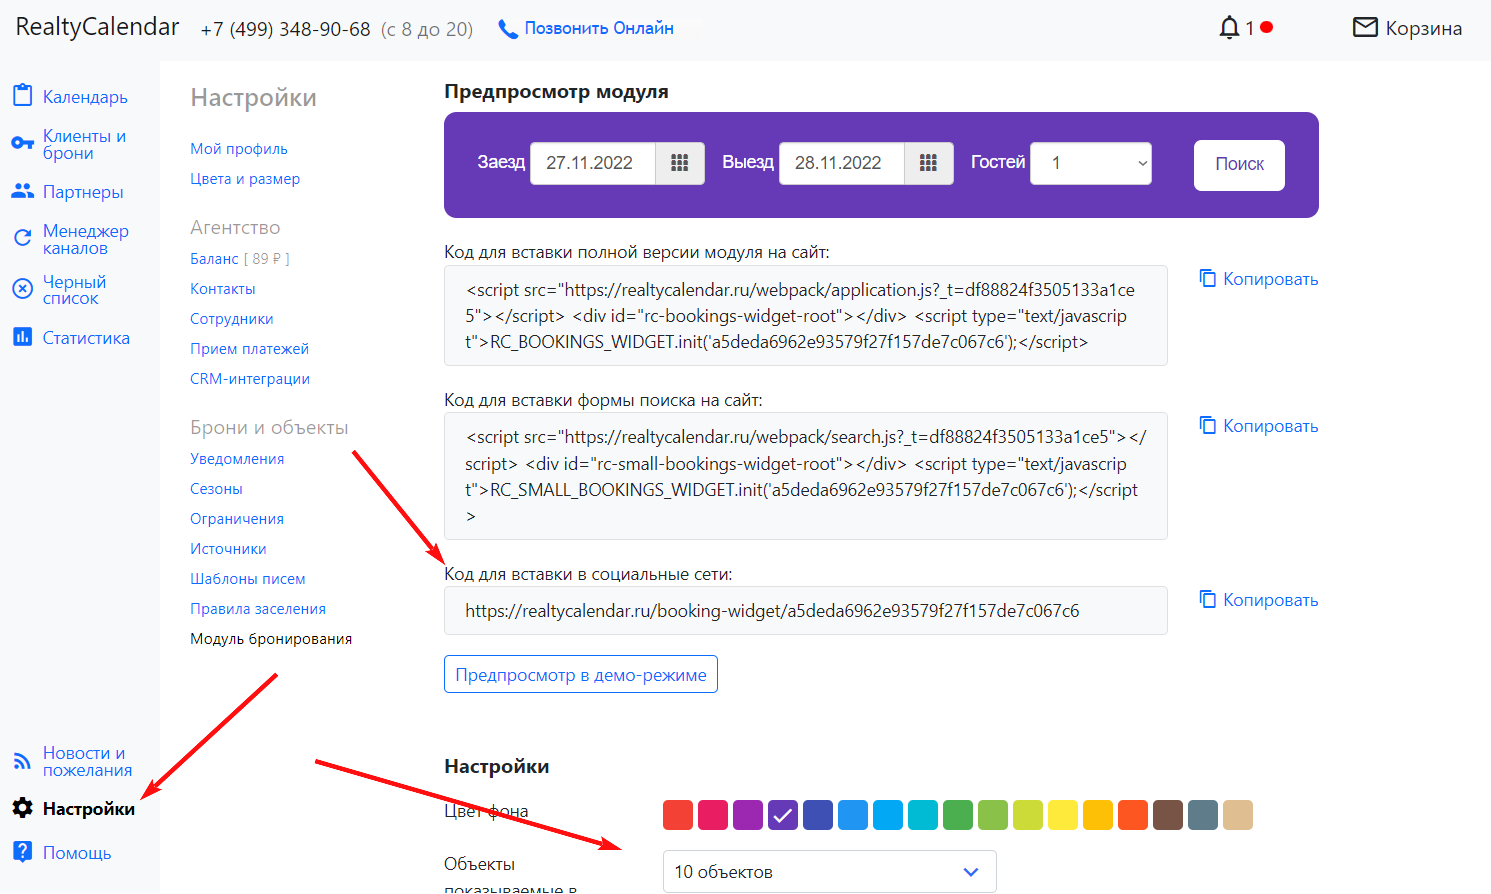Image resolution: width=1491 pixels, height=894 pixels.
Task: Open the Заезд calendar grid icon
Action: coord(680,163)
